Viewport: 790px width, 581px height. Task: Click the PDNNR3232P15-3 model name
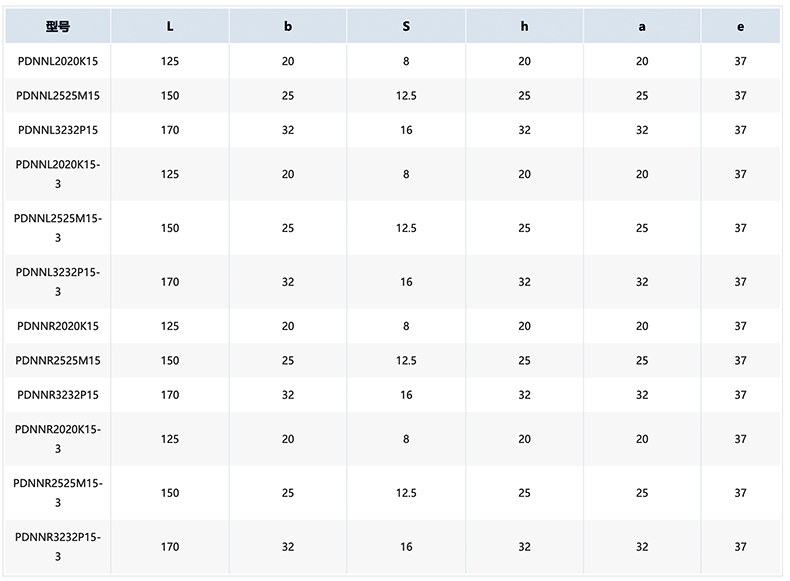coord(58,547)
